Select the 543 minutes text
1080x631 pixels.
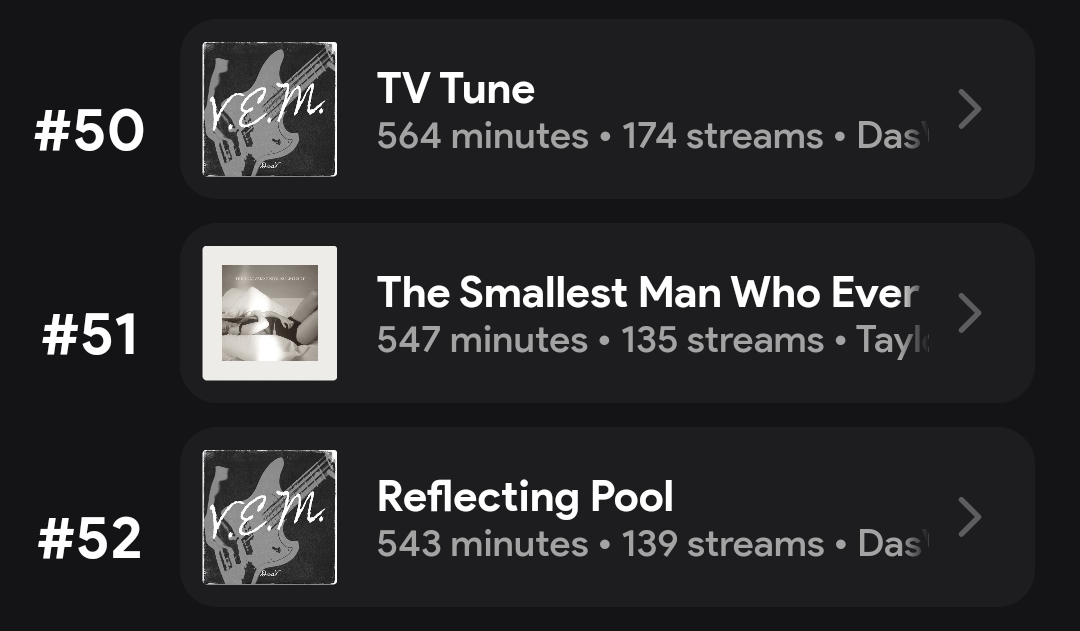coord(482,544)
